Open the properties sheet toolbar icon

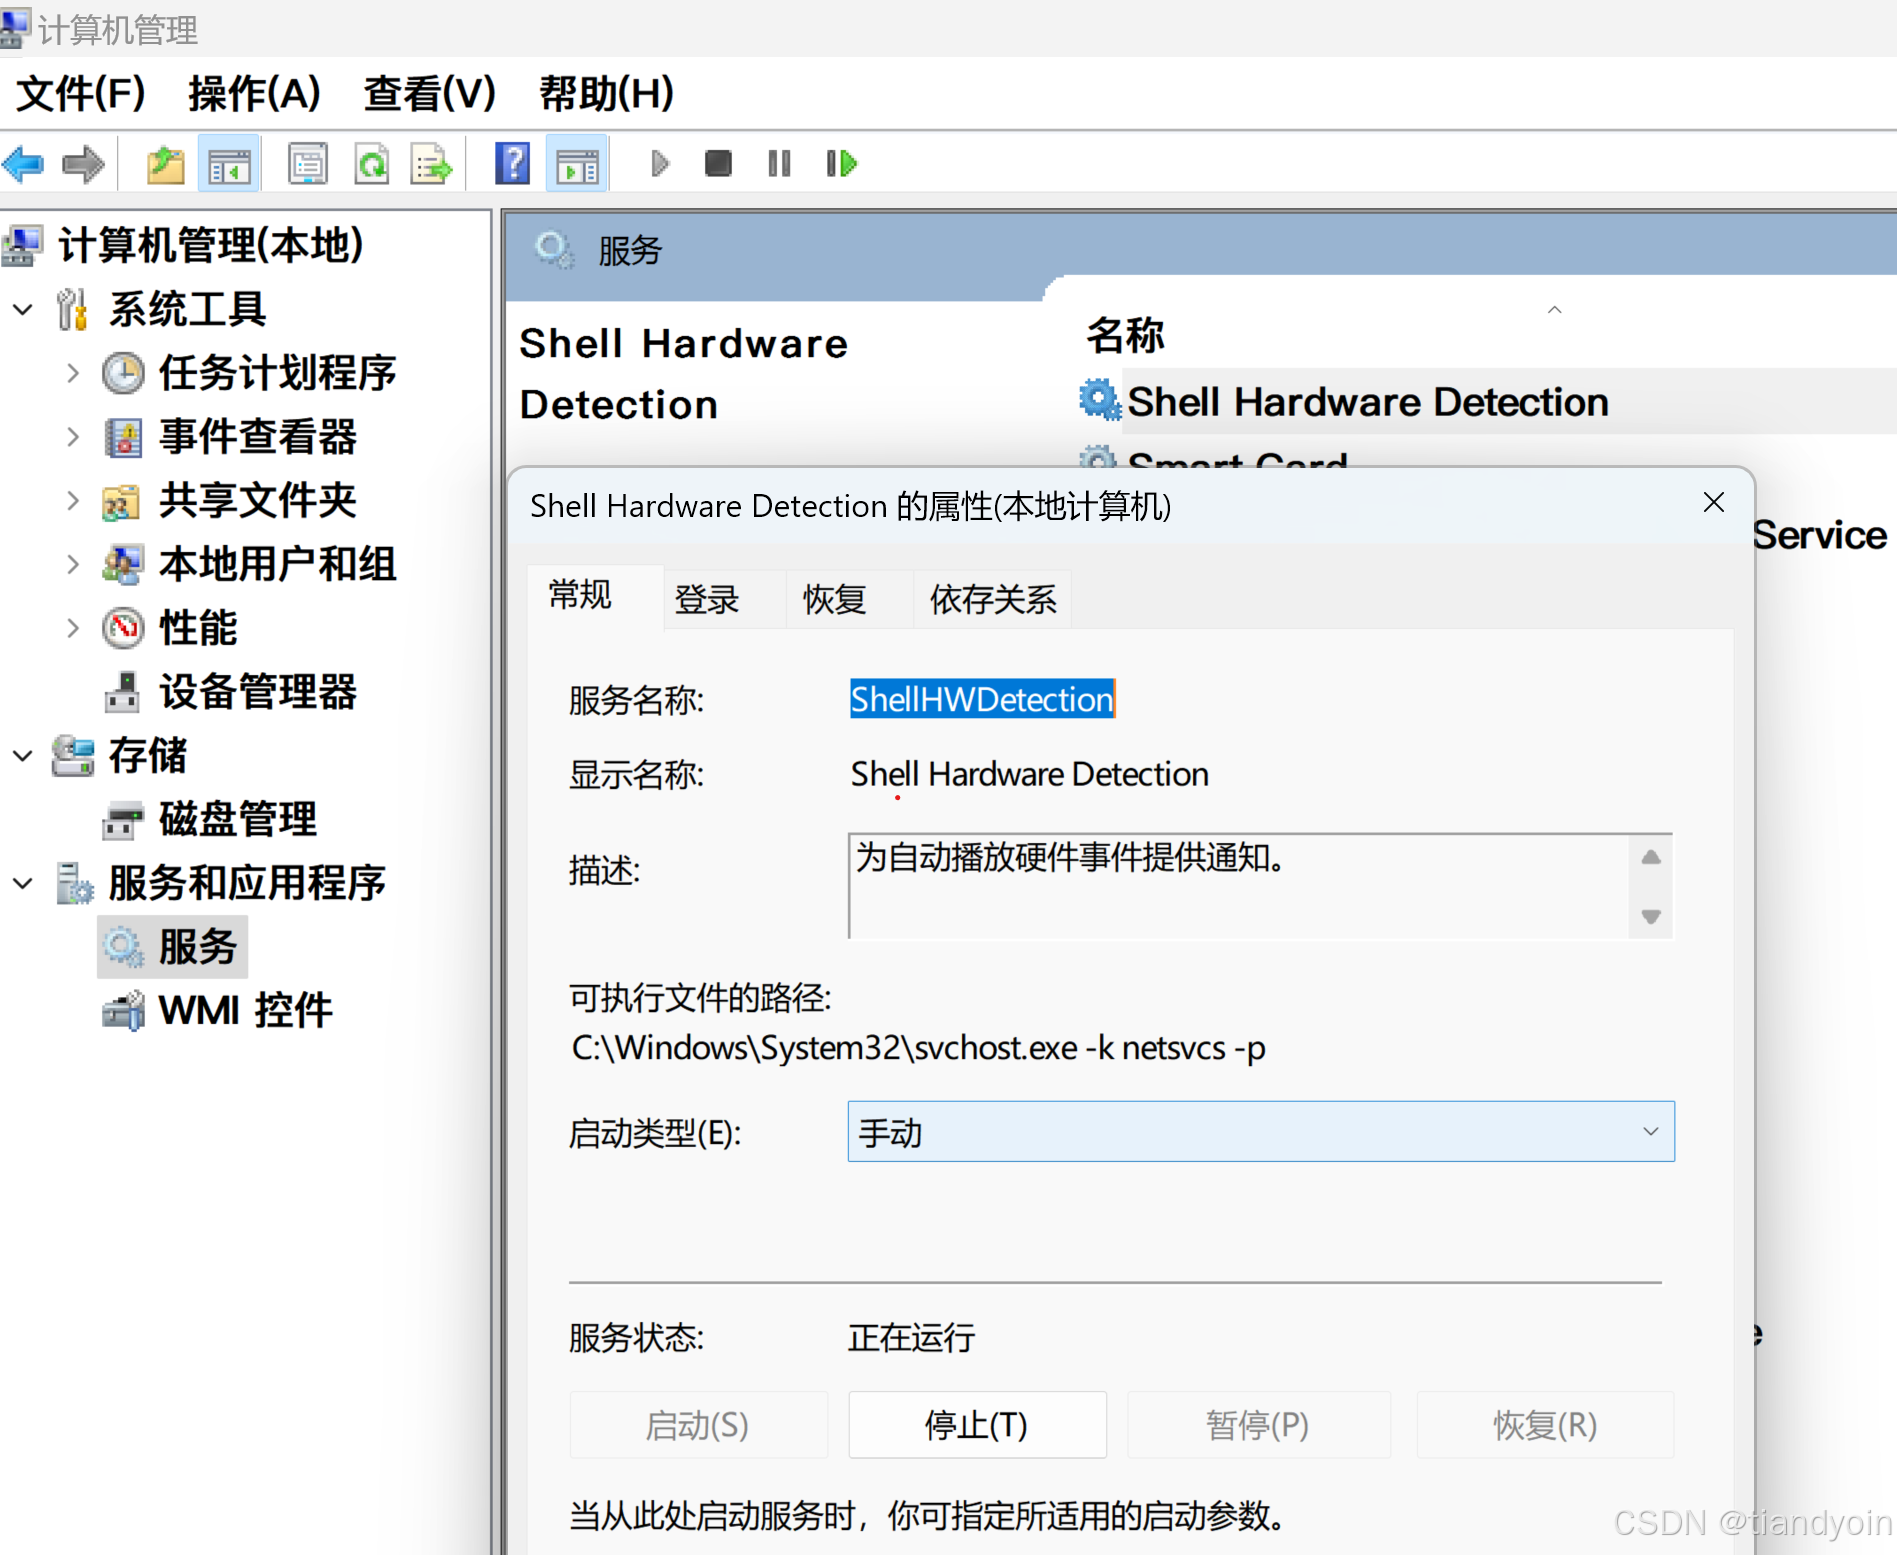click(x=308, y=163)
